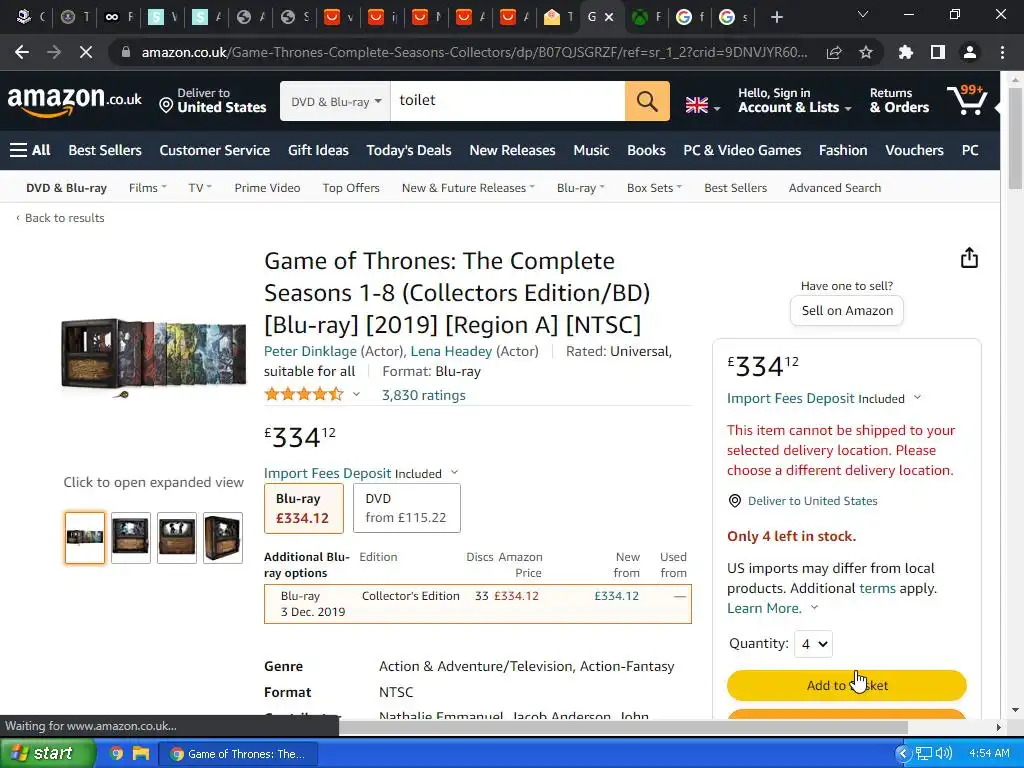Open the Peter Dinklage actor link
The height and width of the screenshot is (768, 1024).
click(x=310, y=351)
